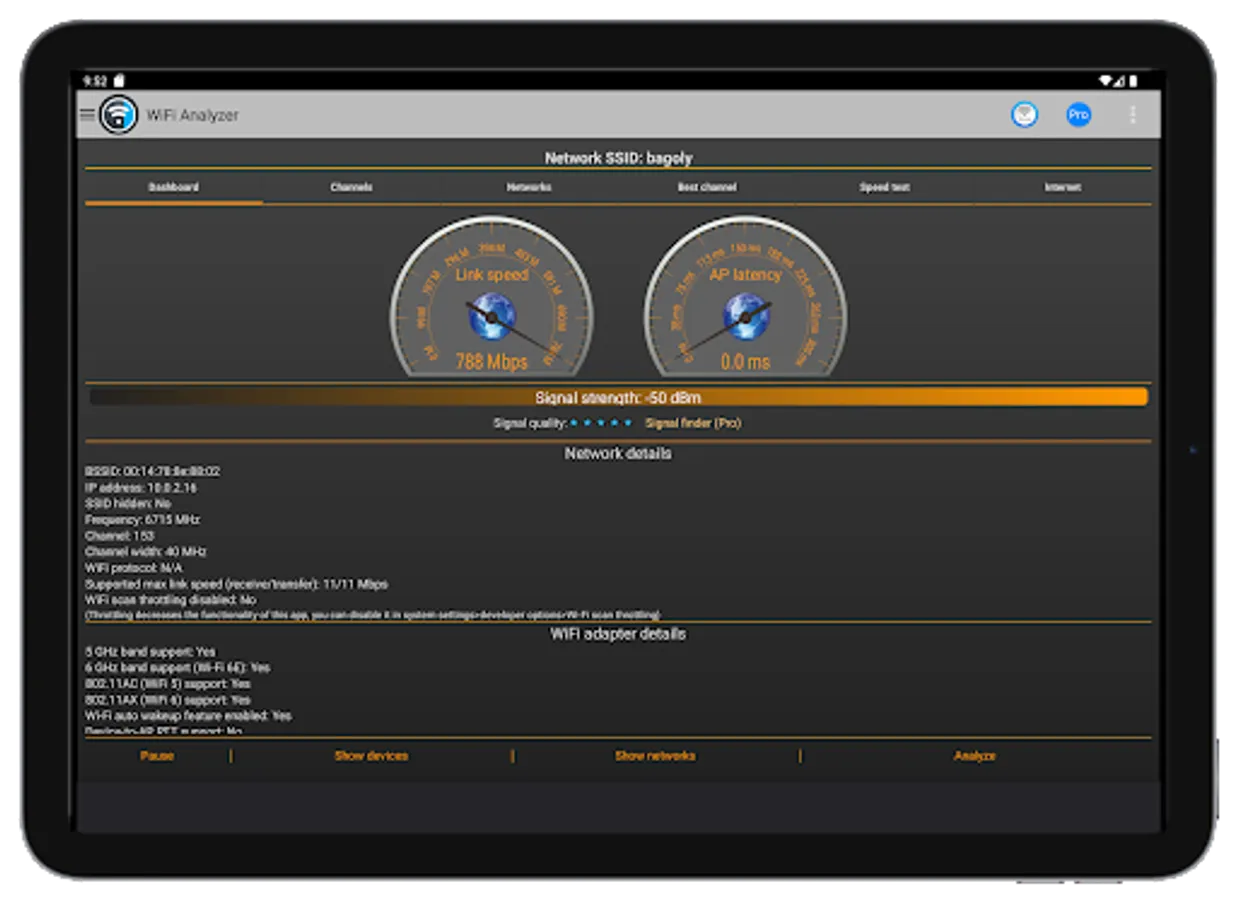The width and height of the screenshot is (1235, 900).
Task: Tap the BSSID row
Action: 153,471
